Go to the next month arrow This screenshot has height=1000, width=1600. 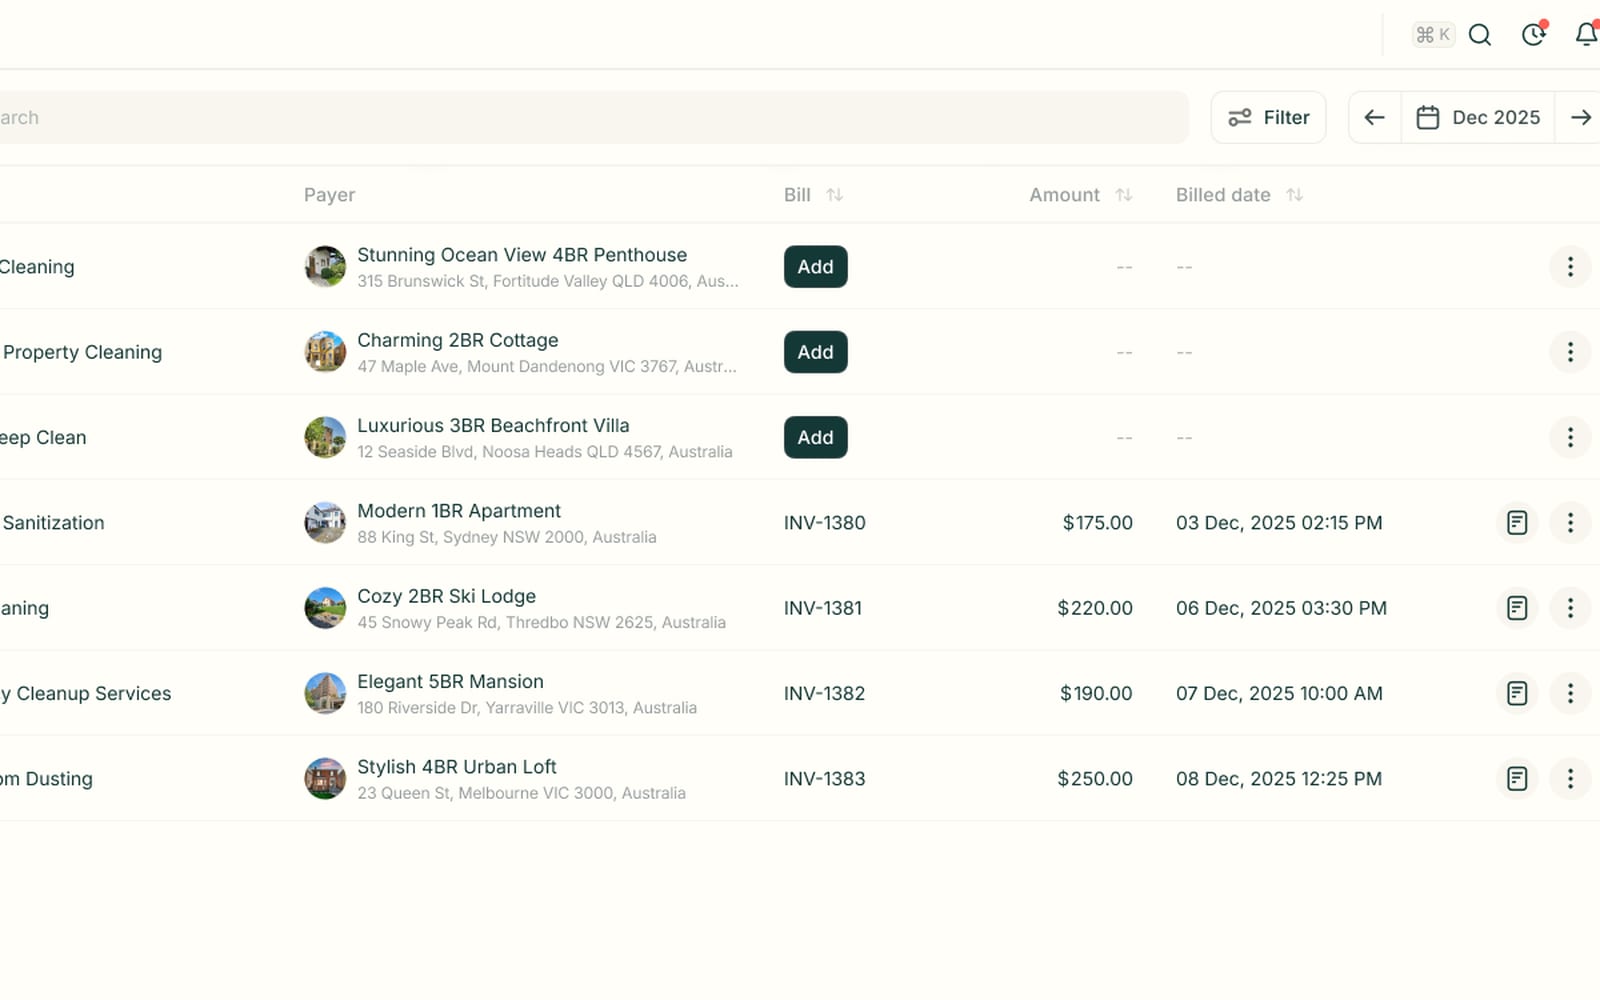click(1579, 117)
